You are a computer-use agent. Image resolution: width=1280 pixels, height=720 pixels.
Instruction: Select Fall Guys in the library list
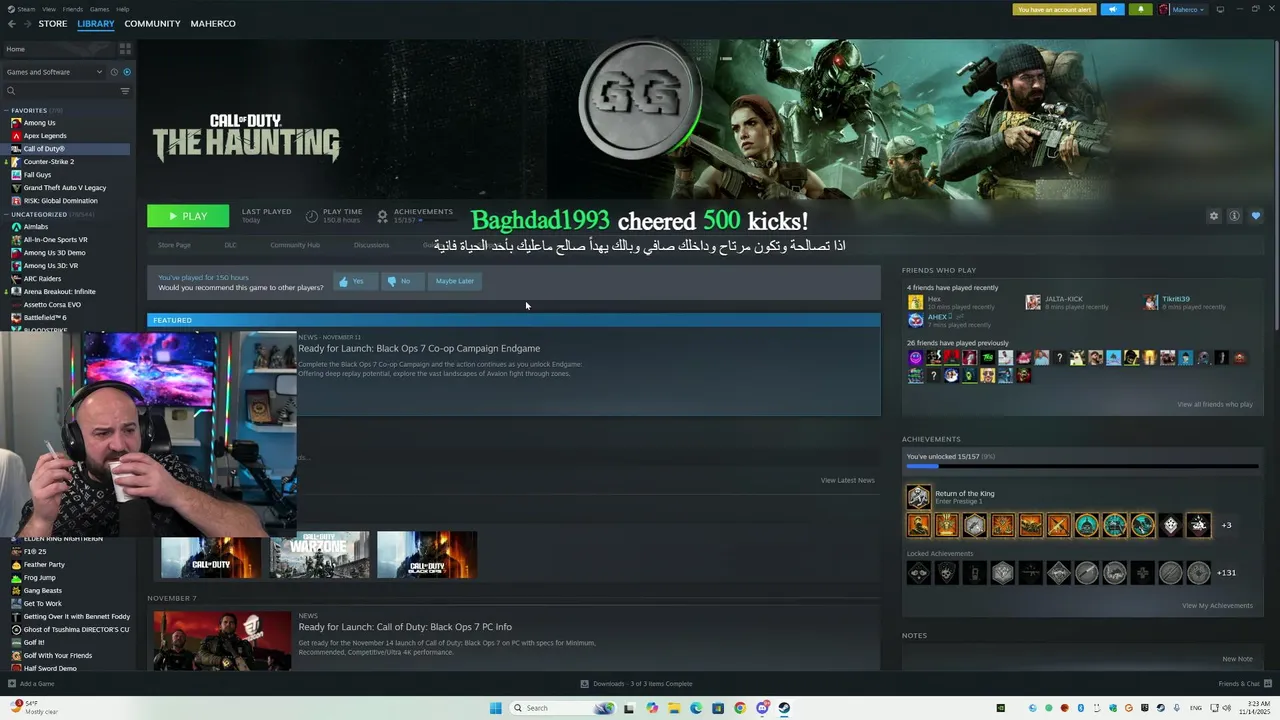(x=37, y=175)
